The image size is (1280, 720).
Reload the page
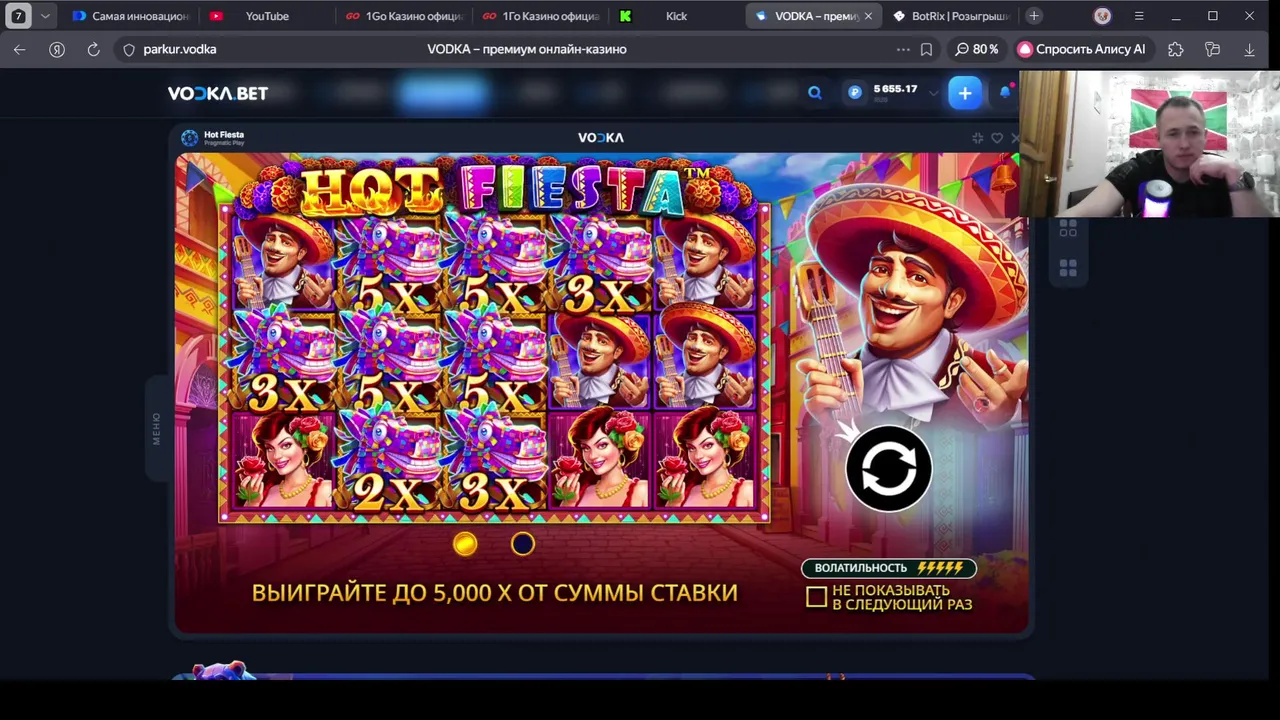point(94,49)
